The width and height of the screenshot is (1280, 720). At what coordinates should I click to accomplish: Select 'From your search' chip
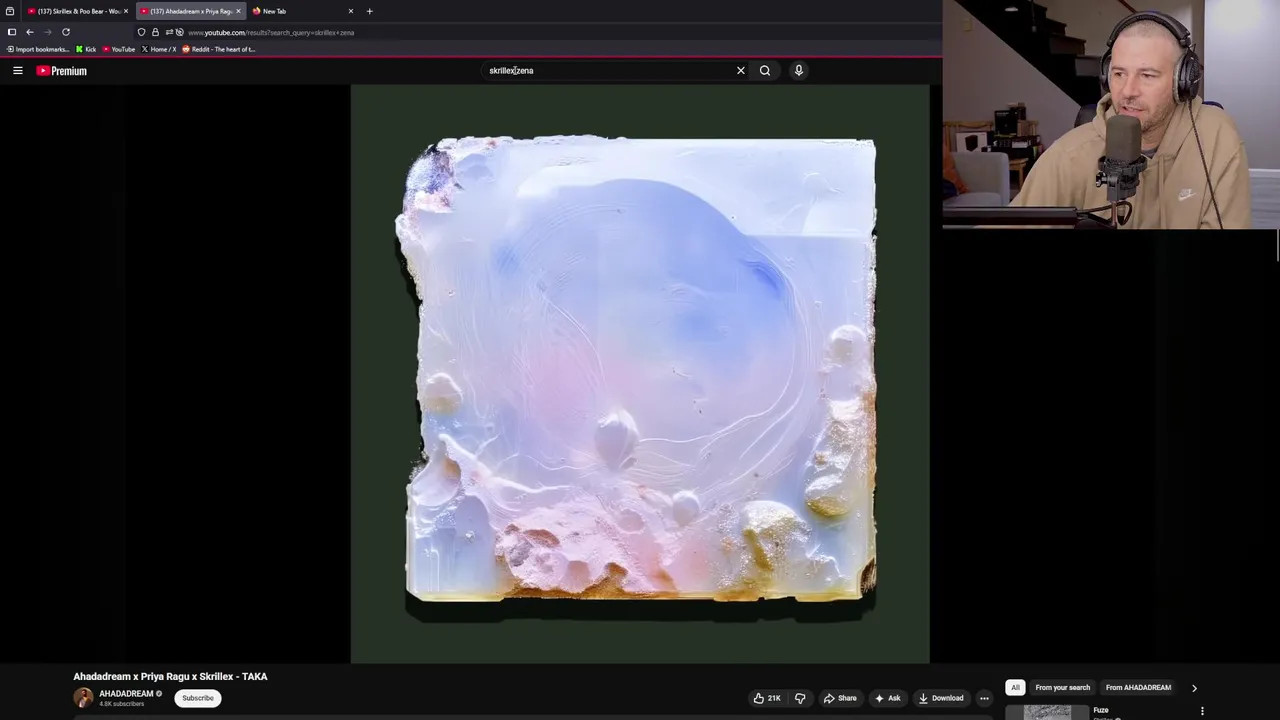1062,688
